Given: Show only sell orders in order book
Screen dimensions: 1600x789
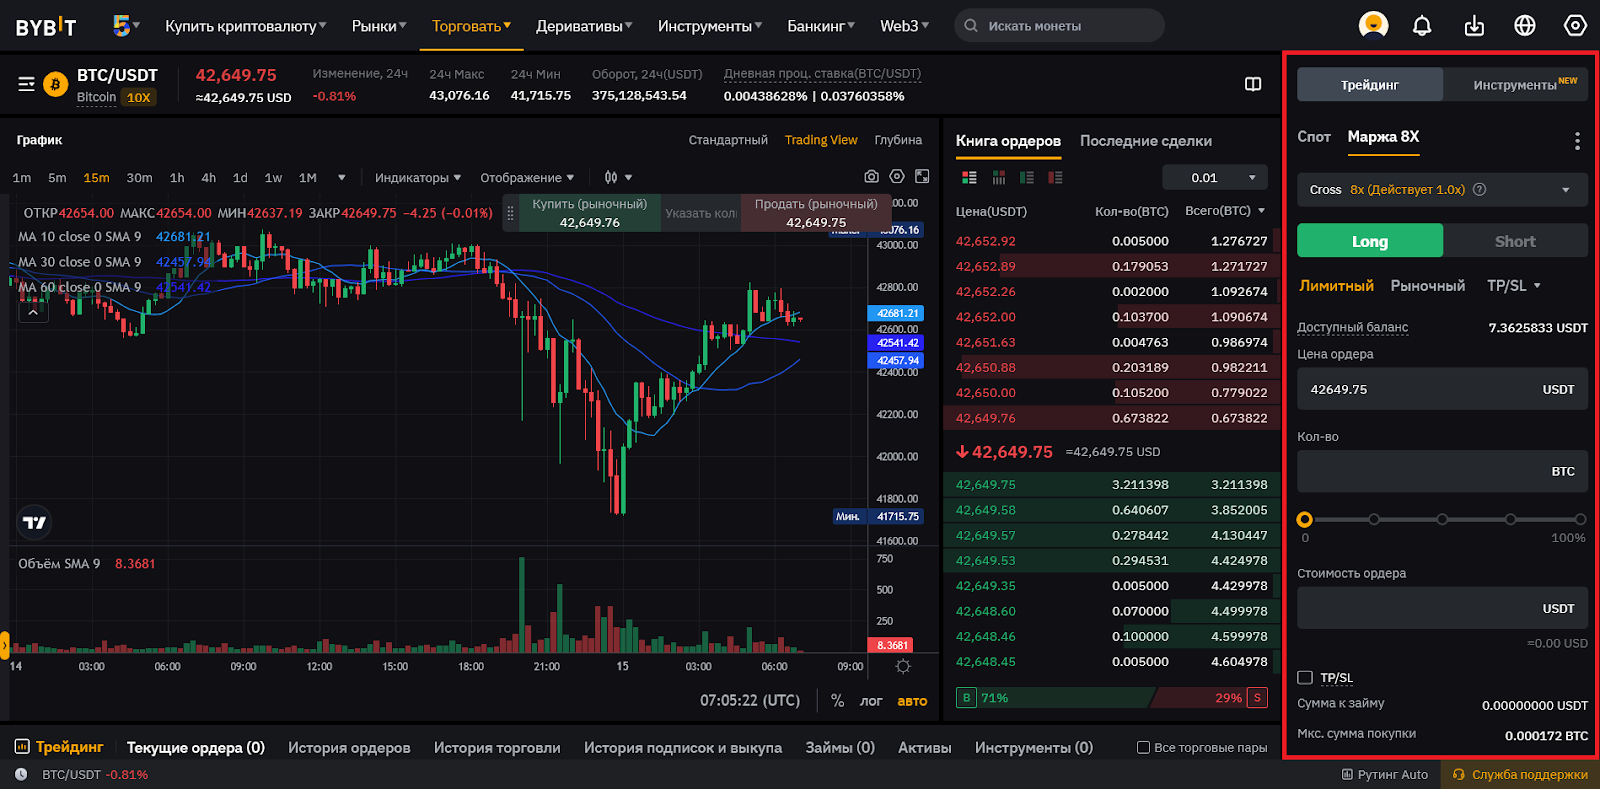Looking at the screenshot, I should (1055, 178).
